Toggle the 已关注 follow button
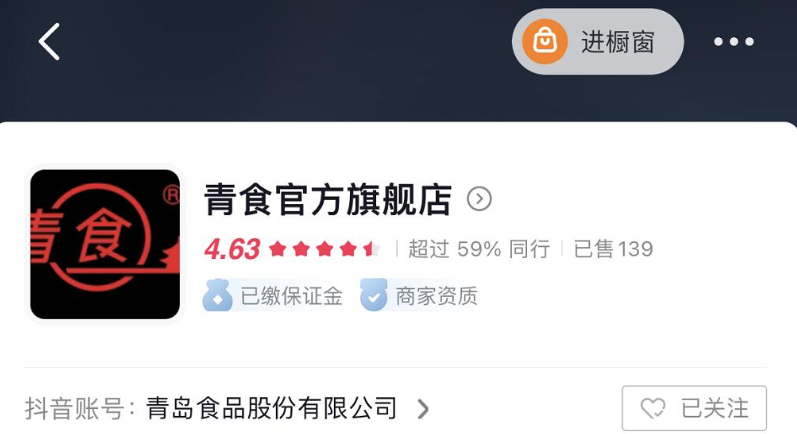 (694, 408)
